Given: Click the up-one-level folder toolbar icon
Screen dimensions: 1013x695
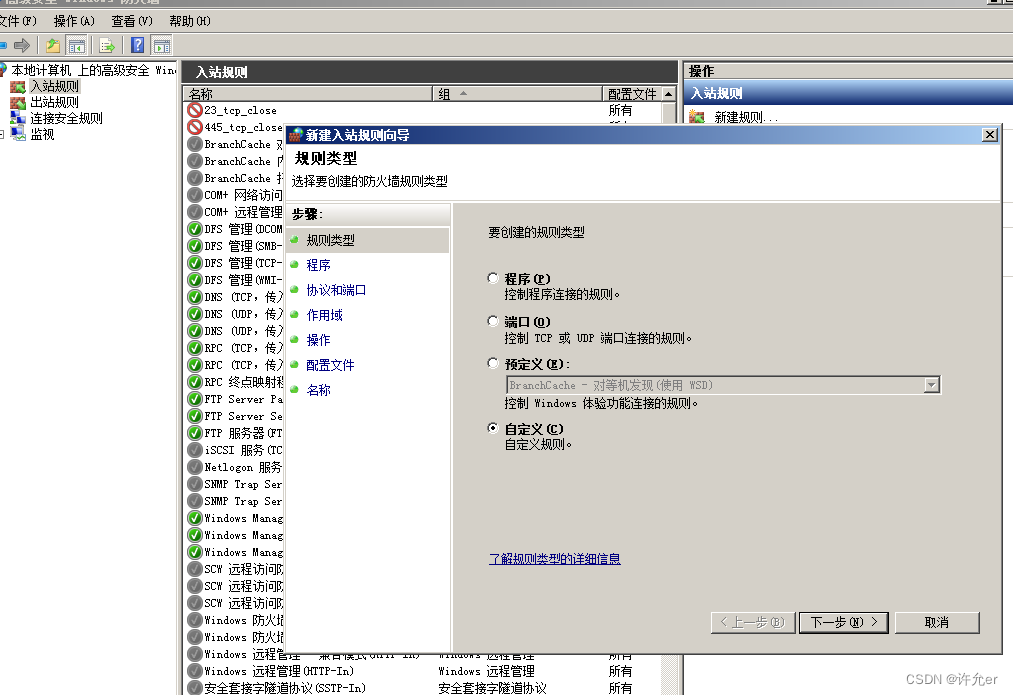Looking at the screenshot, I should point(53,46).
